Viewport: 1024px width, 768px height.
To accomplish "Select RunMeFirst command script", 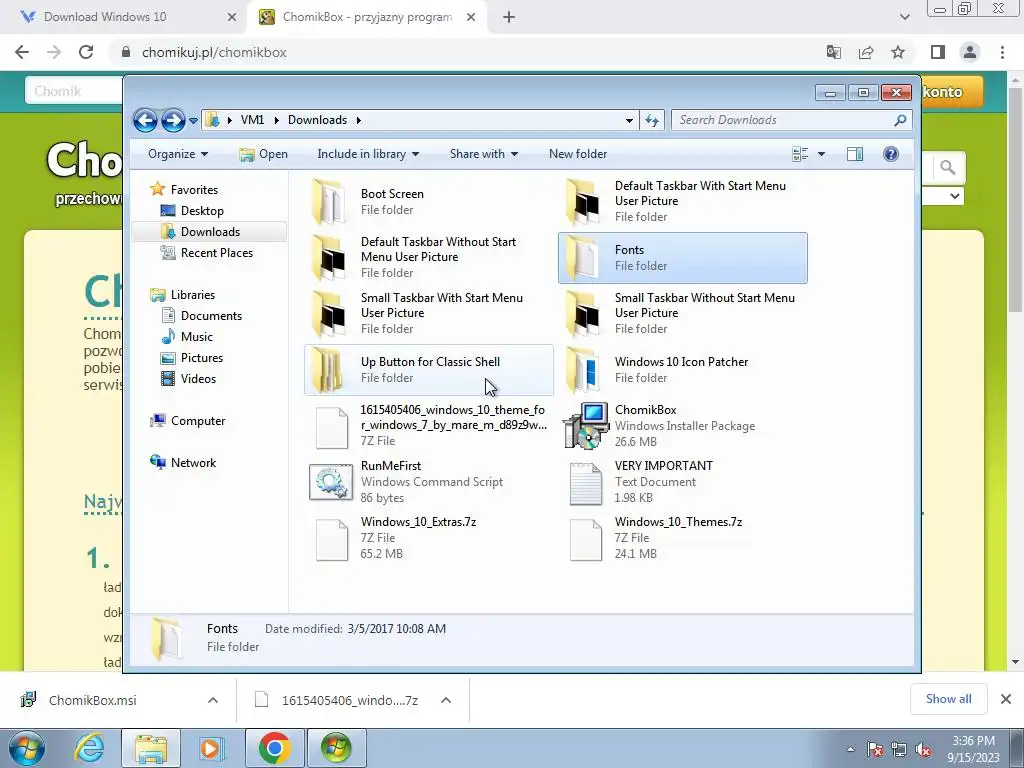I will click(429, 482).
